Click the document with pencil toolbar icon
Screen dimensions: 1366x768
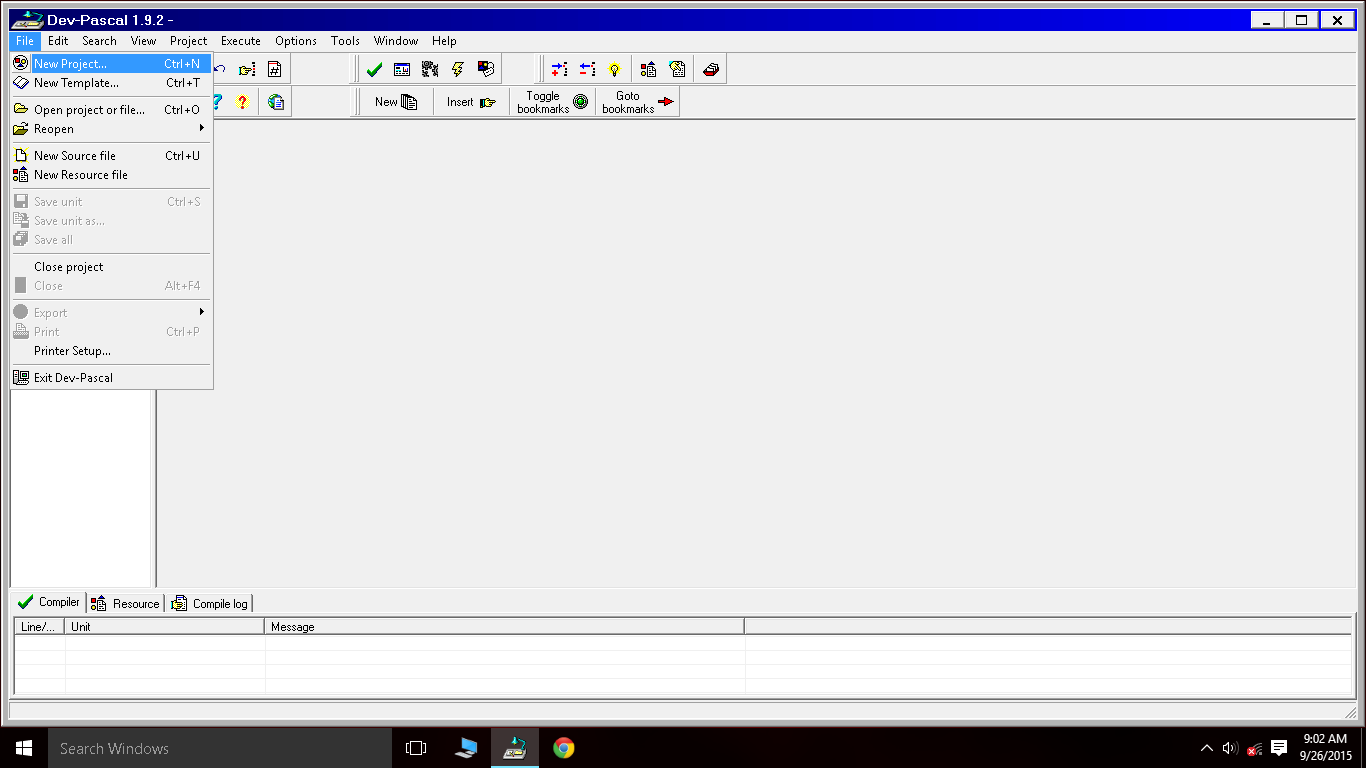point(677,70)
